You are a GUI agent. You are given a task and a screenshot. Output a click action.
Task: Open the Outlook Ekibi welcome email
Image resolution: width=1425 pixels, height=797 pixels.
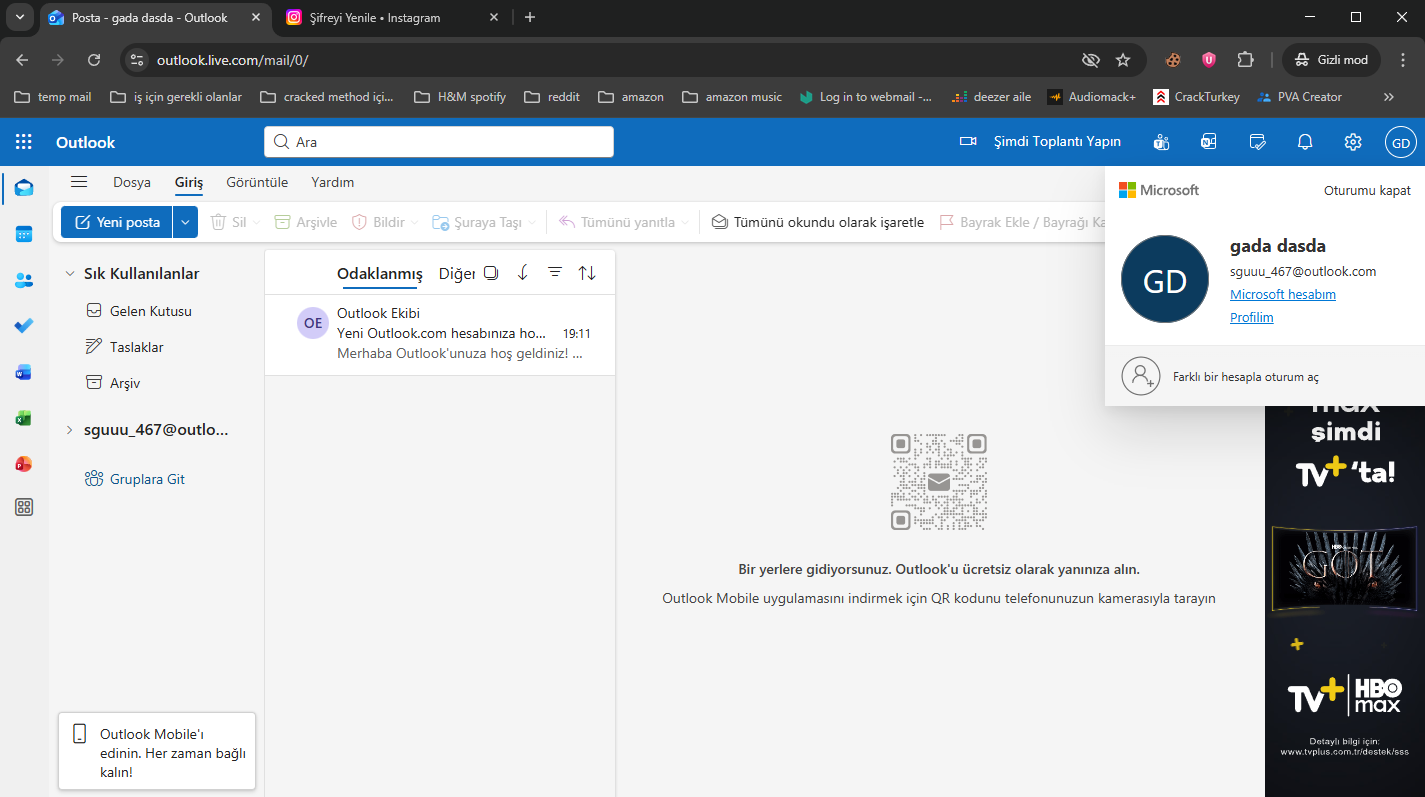click(x=440, y=335)
